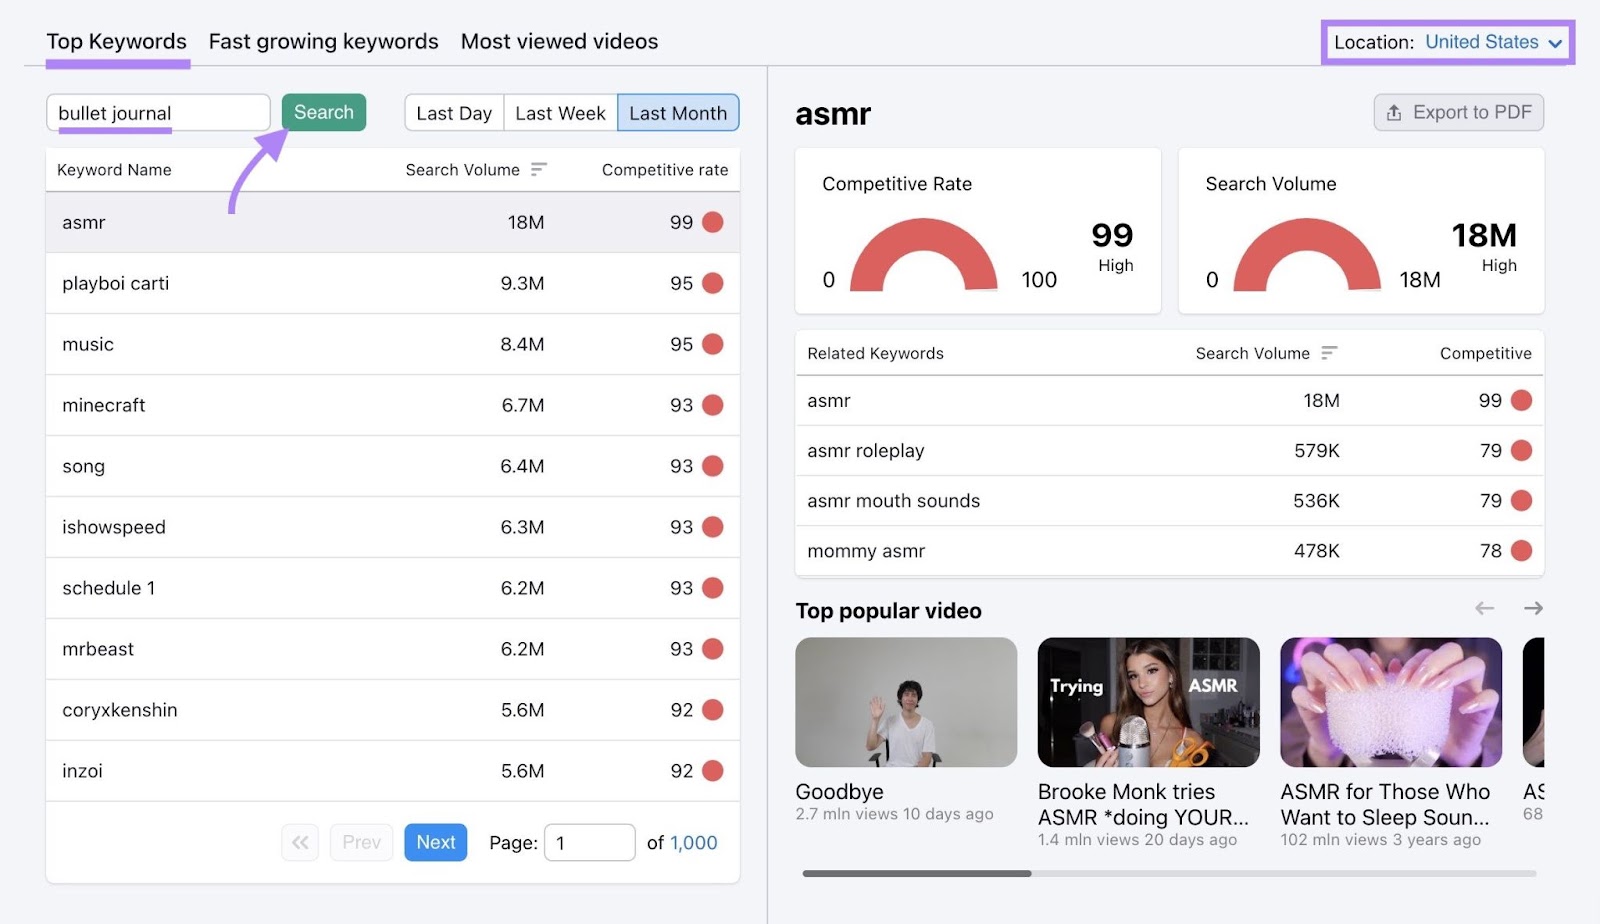Sort related keywords by Search Volume
The width and height of the screenshot is (1600, 924).
click(1329, 353)
